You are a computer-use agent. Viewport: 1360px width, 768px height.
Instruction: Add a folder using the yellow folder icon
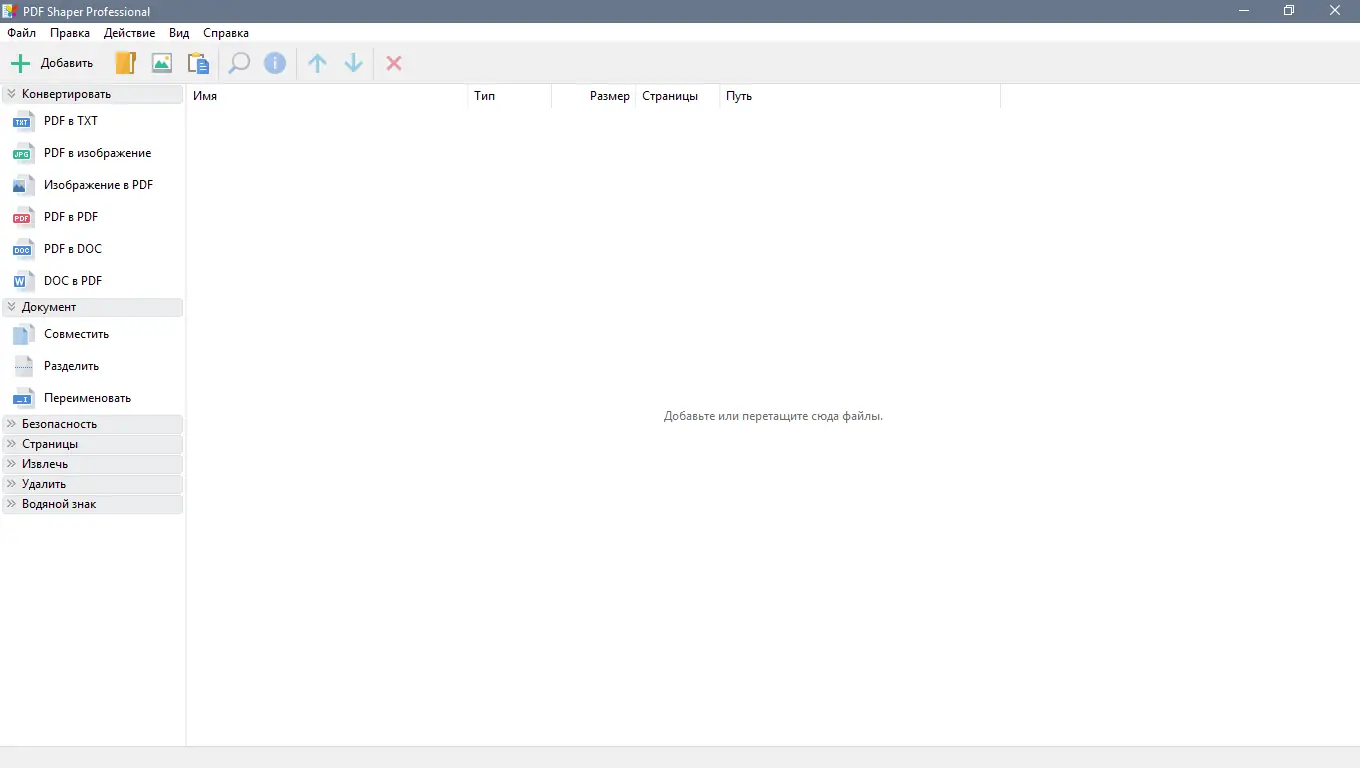coord(125,63)
